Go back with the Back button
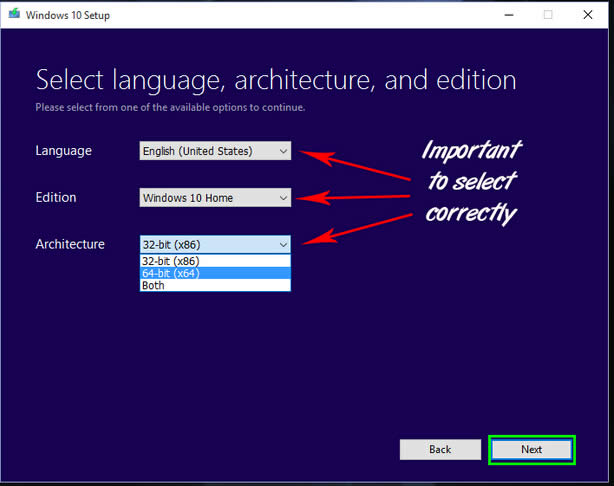This screenshot has width=614, height=486. 440,450
